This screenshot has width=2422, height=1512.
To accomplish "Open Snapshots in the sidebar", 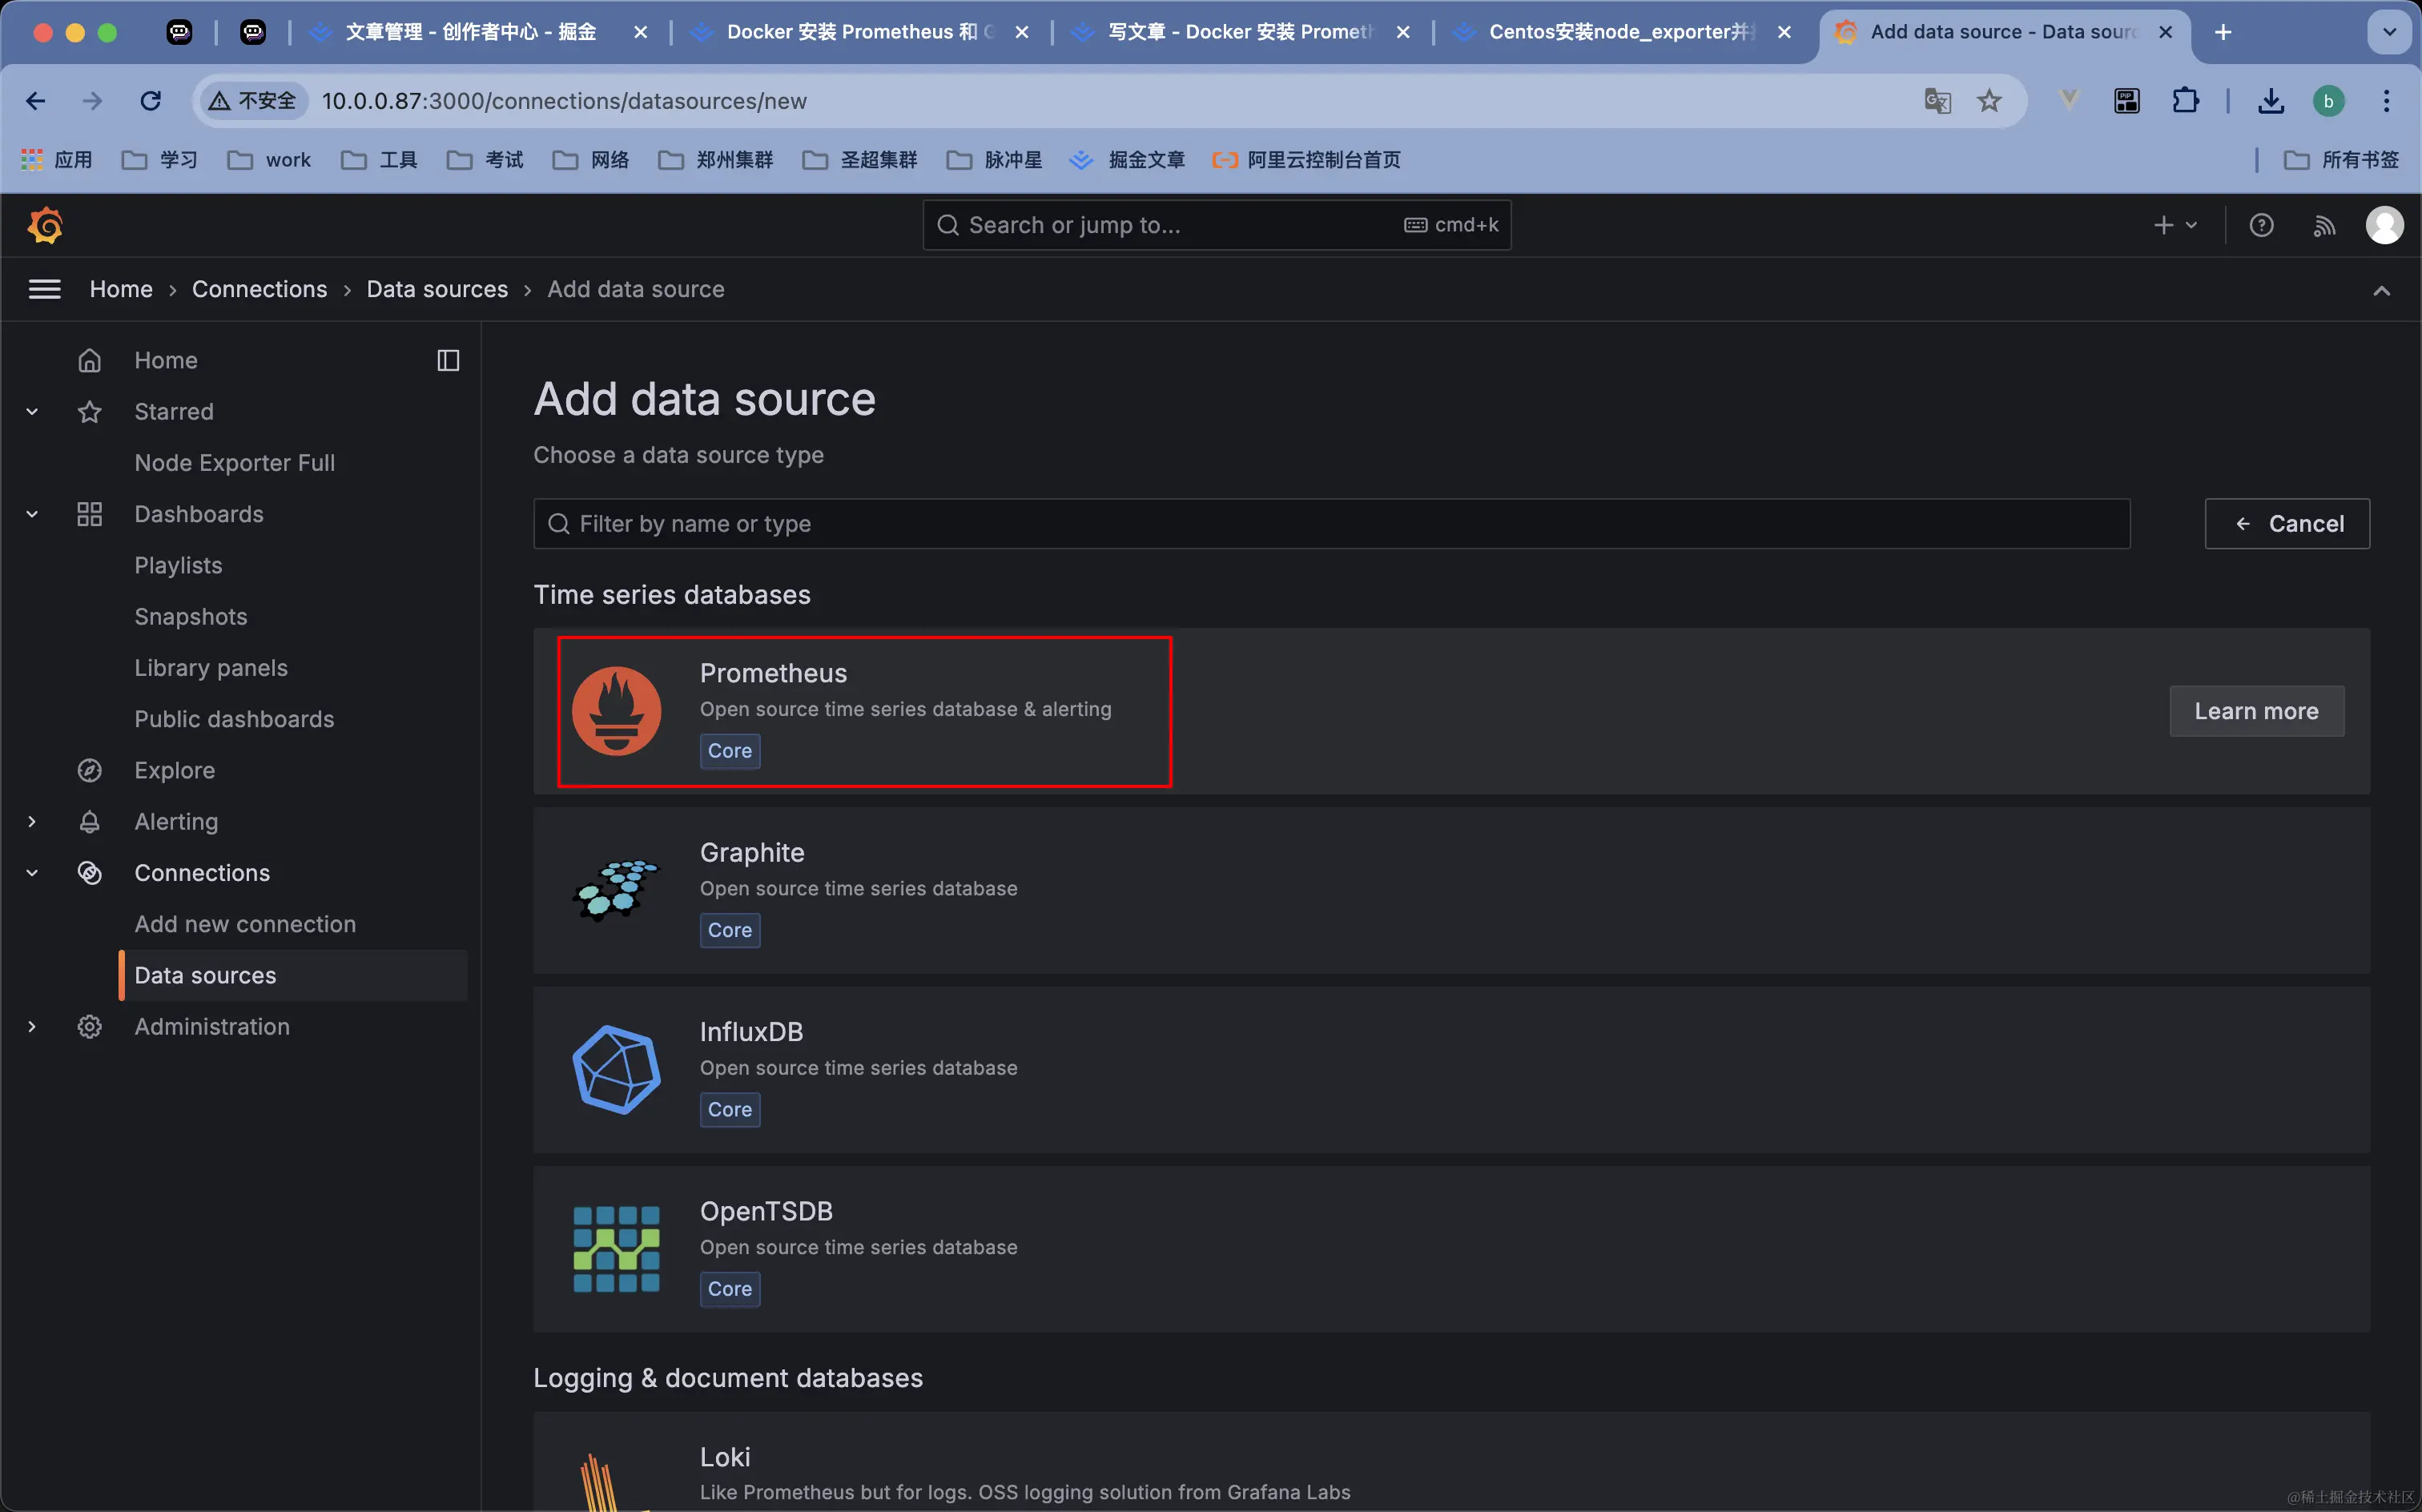I will [191, 616].
